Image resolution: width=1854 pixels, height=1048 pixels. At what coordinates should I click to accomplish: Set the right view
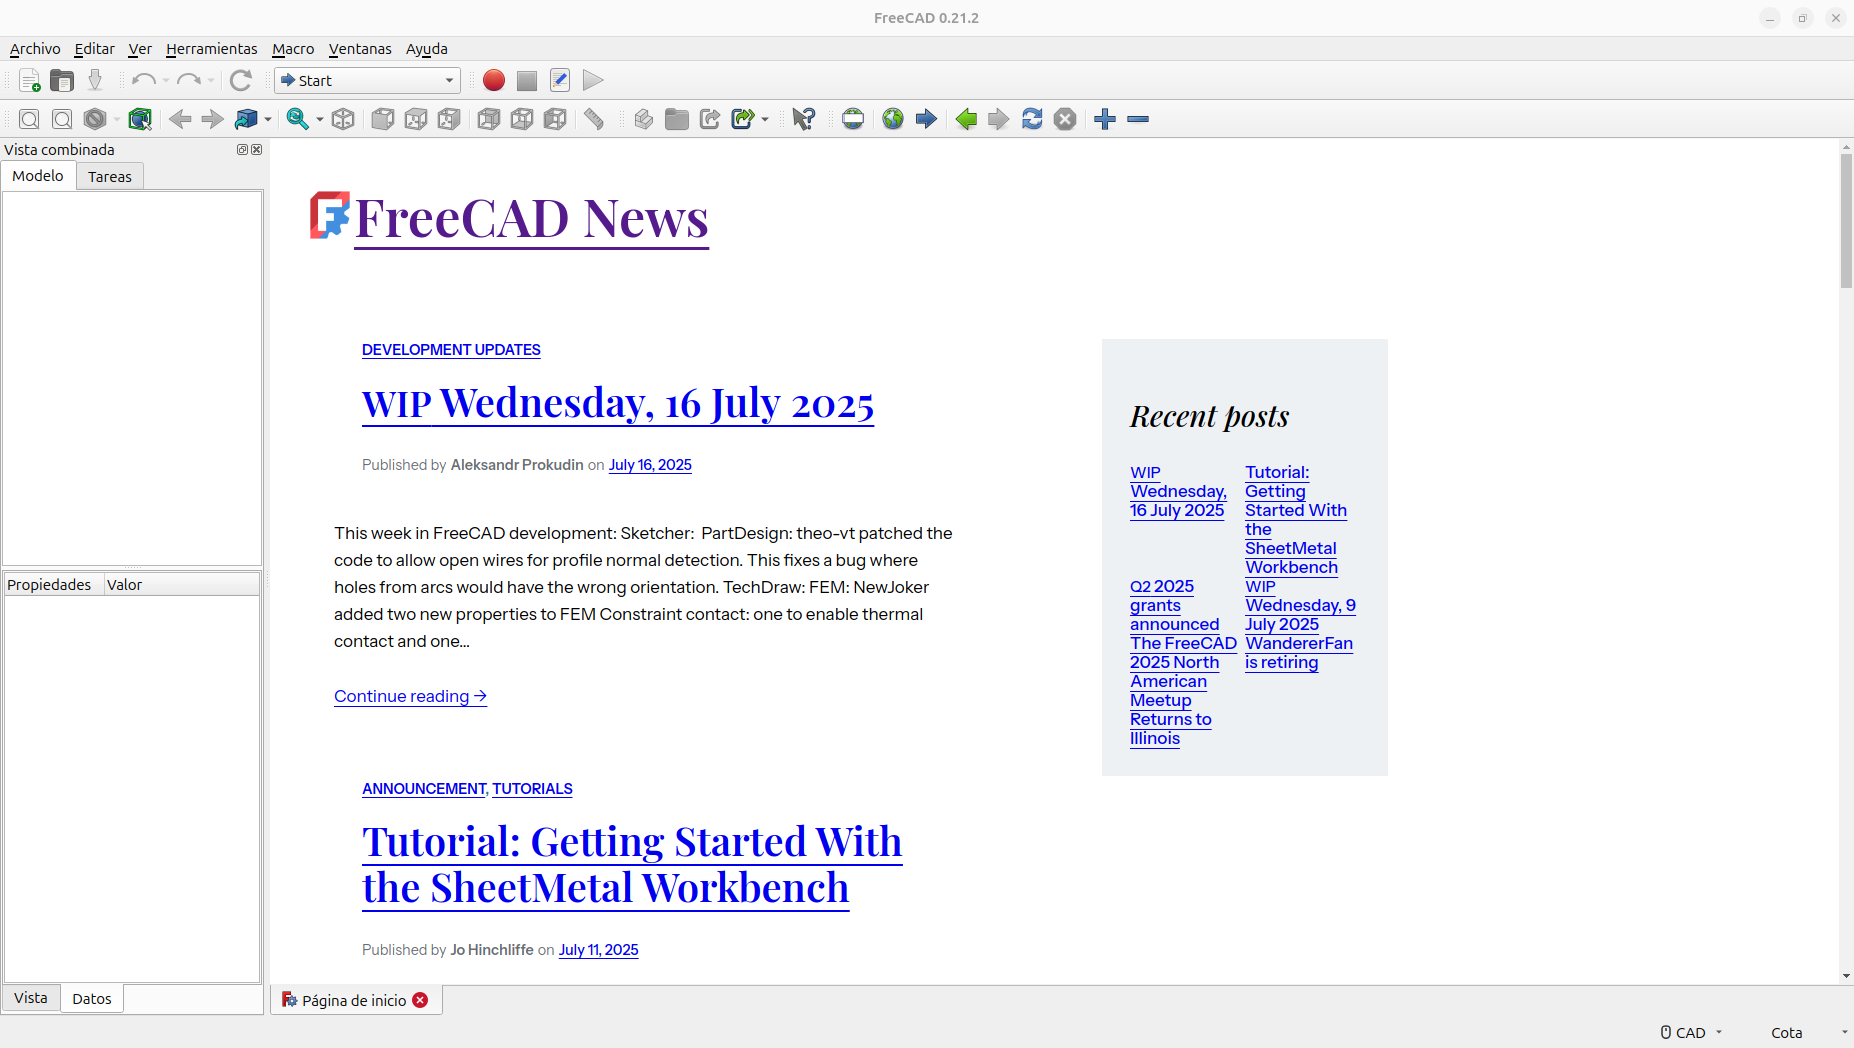point(449,120)
